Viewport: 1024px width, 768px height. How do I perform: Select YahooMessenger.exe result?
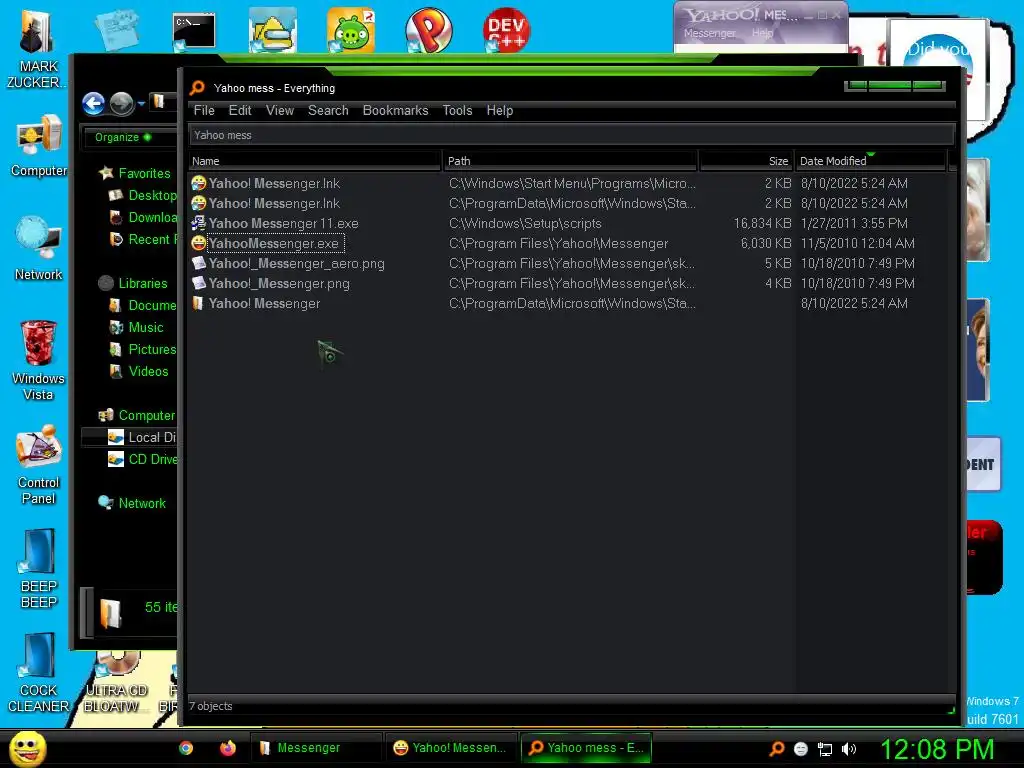point(274,244)
